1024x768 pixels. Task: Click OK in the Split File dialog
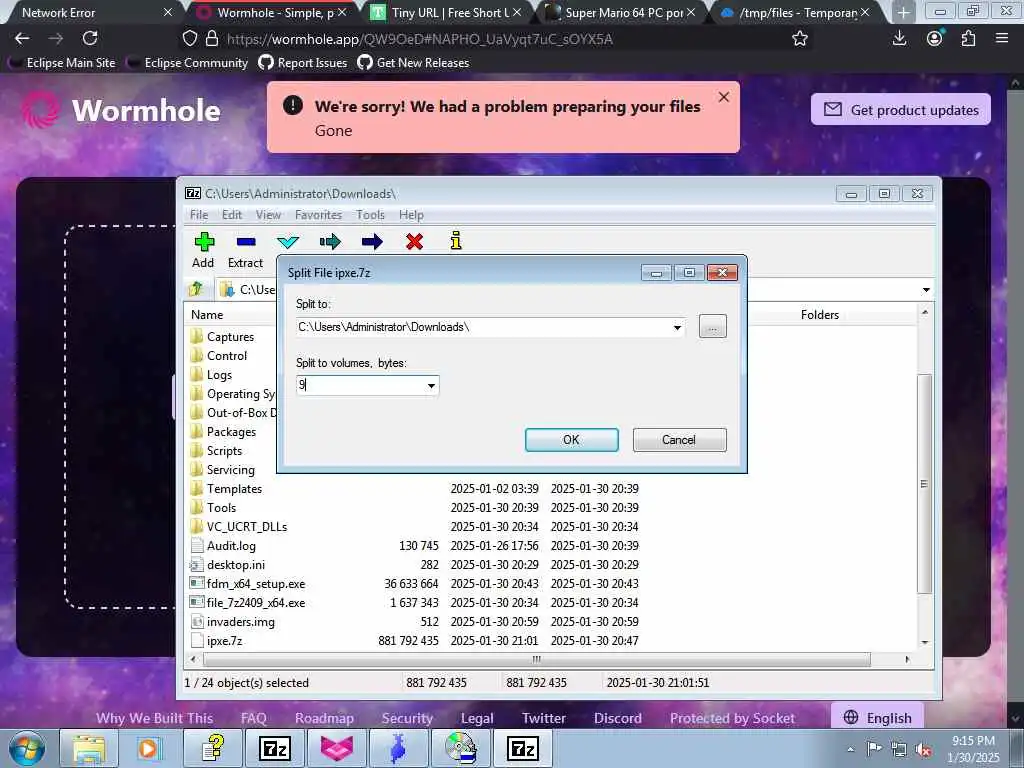(571, 440)
